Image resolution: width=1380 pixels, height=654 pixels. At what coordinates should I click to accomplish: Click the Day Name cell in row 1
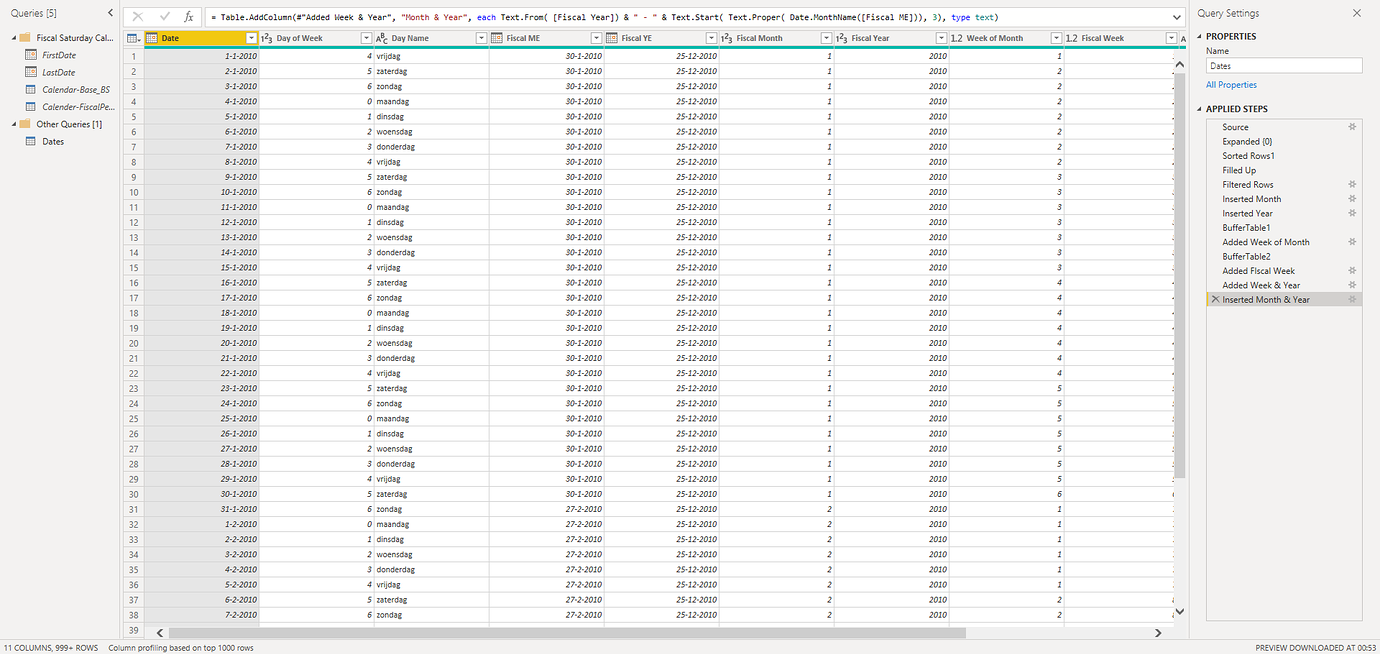431,56
